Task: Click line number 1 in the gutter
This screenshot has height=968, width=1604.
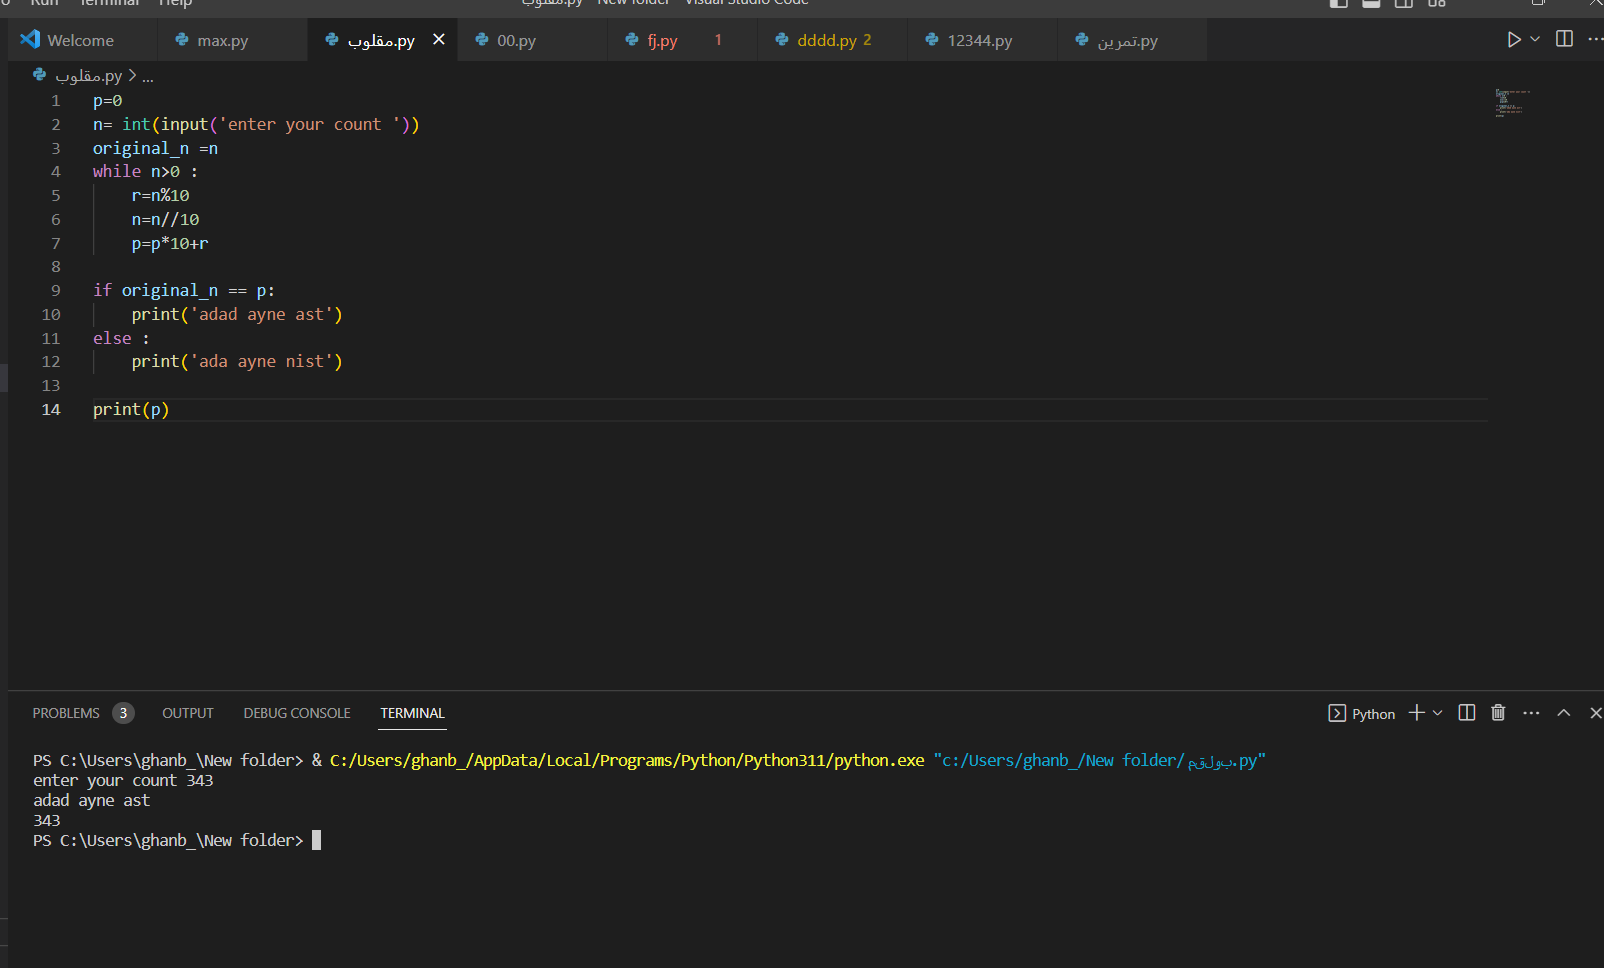Action: (56, 101)
